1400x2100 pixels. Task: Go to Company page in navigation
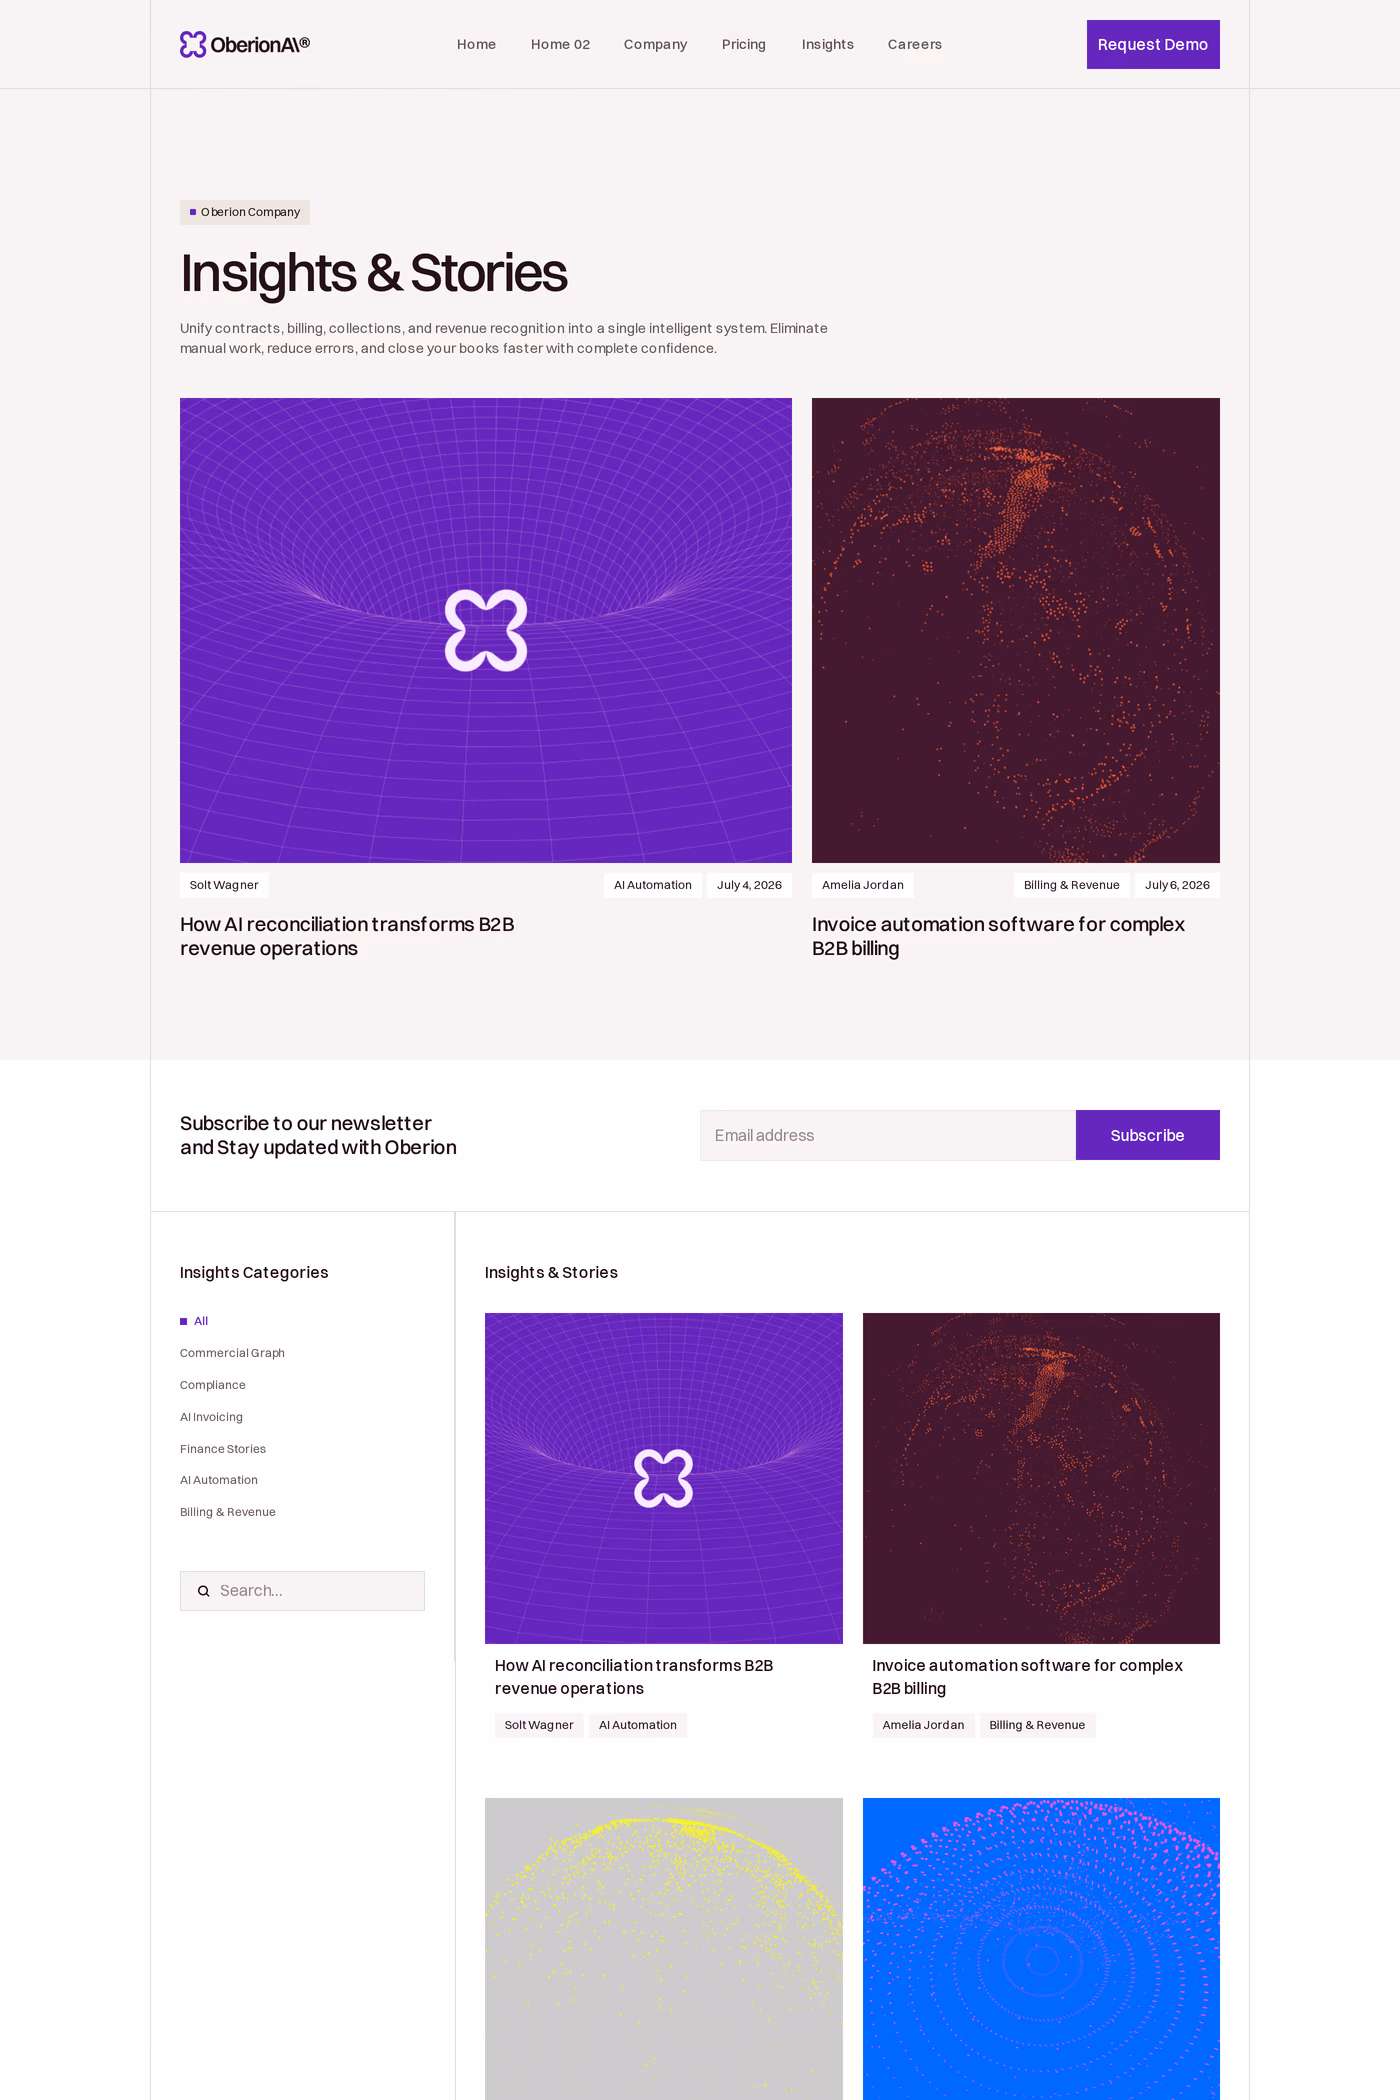click(655, 44)
